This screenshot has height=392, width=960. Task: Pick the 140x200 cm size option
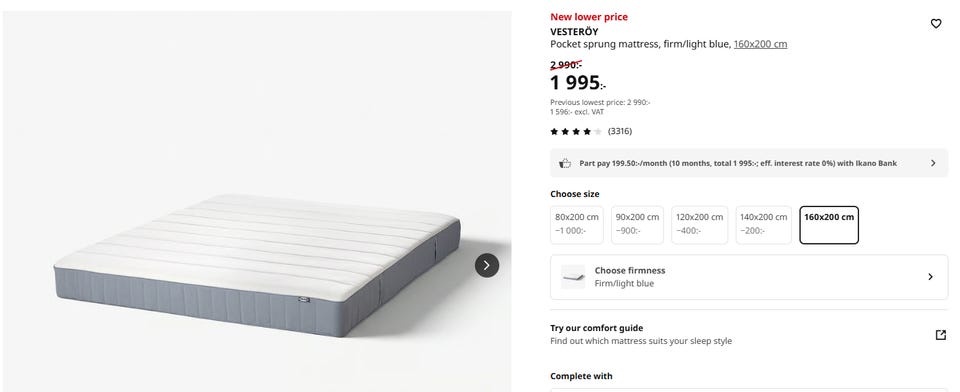coord(763,225)
